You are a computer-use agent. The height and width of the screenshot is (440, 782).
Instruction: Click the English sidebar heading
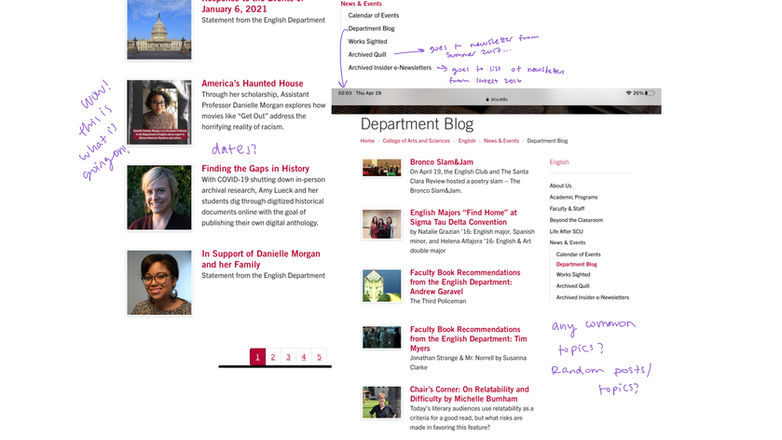pyautogui.click(x=559, y=162)
